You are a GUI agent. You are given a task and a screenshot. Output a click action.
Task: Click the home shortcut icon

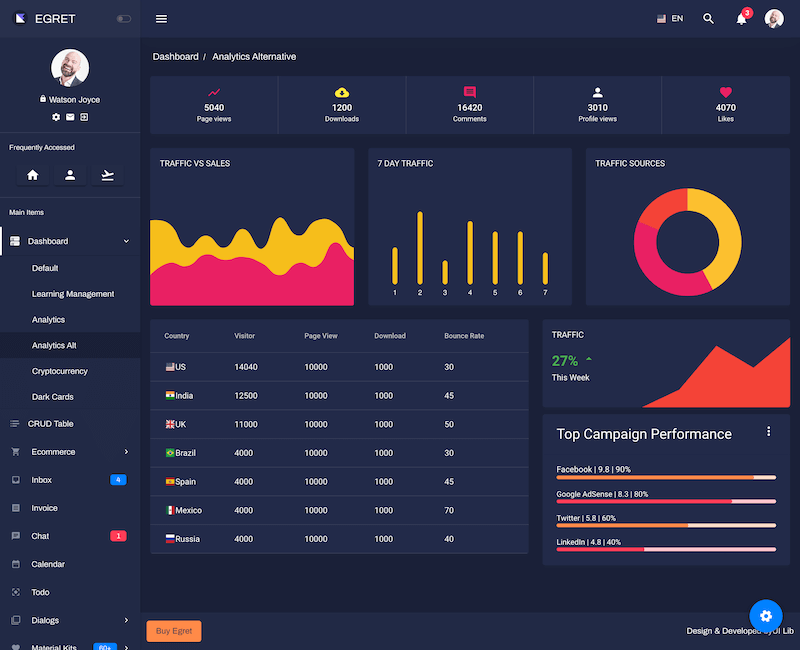coord(32,175)
